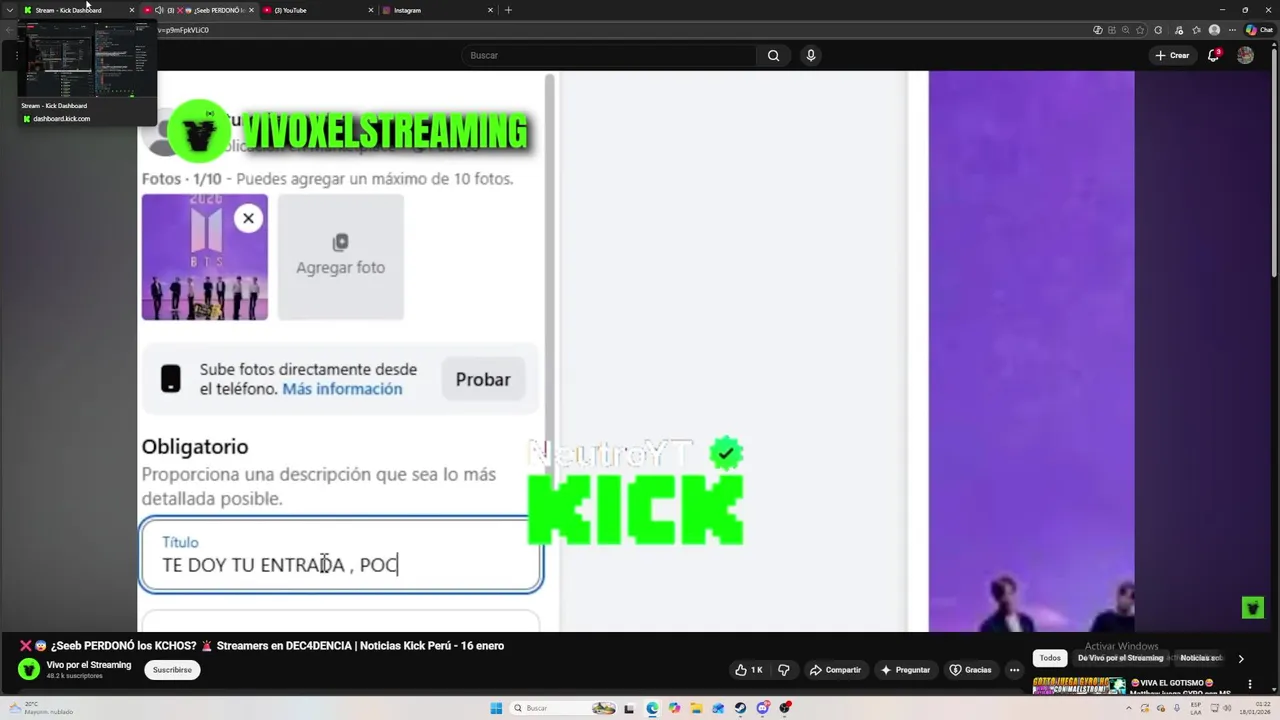
Task: Close the Instagram tab
Action: pyautogui.click(x=490, y=10)
